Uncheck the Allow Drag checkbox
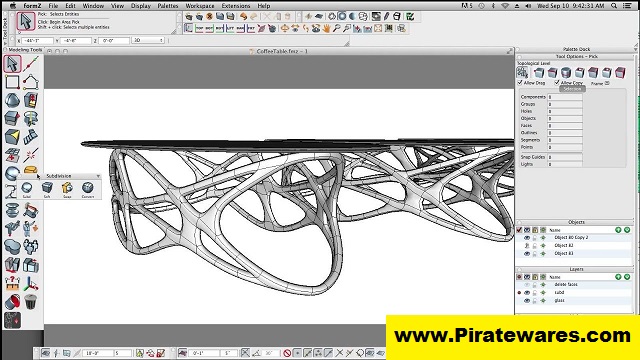Viewport: 640px width, 360px height. tap(520, 83)
